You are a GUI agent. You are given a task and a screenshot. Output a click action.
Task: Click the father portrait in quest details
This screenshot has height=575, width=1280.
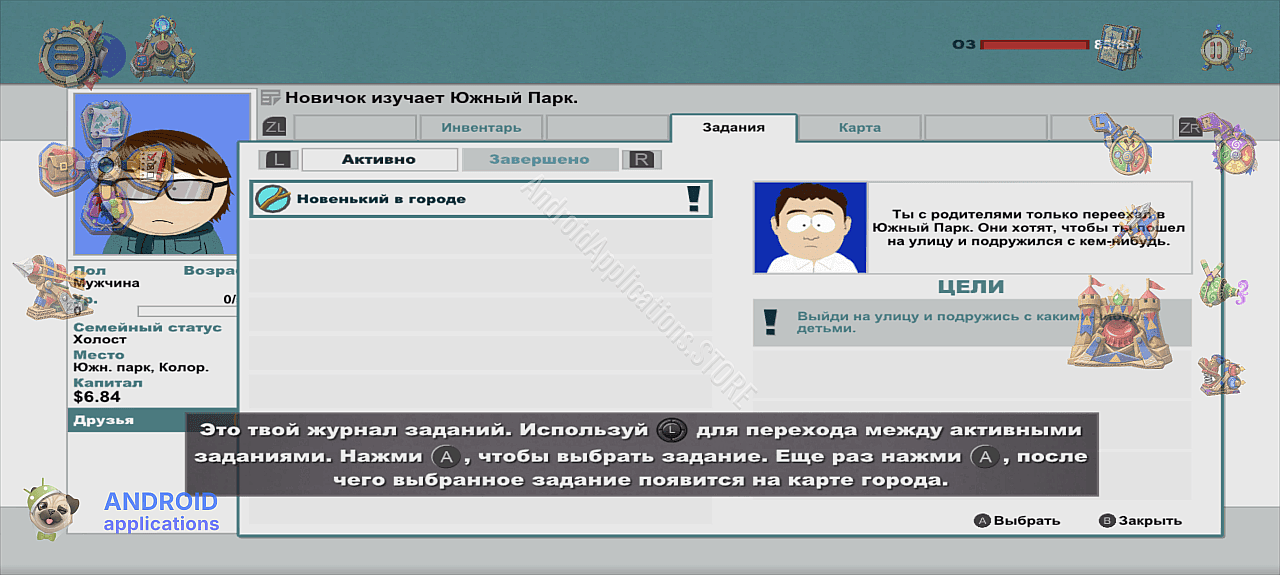[810, 228]
